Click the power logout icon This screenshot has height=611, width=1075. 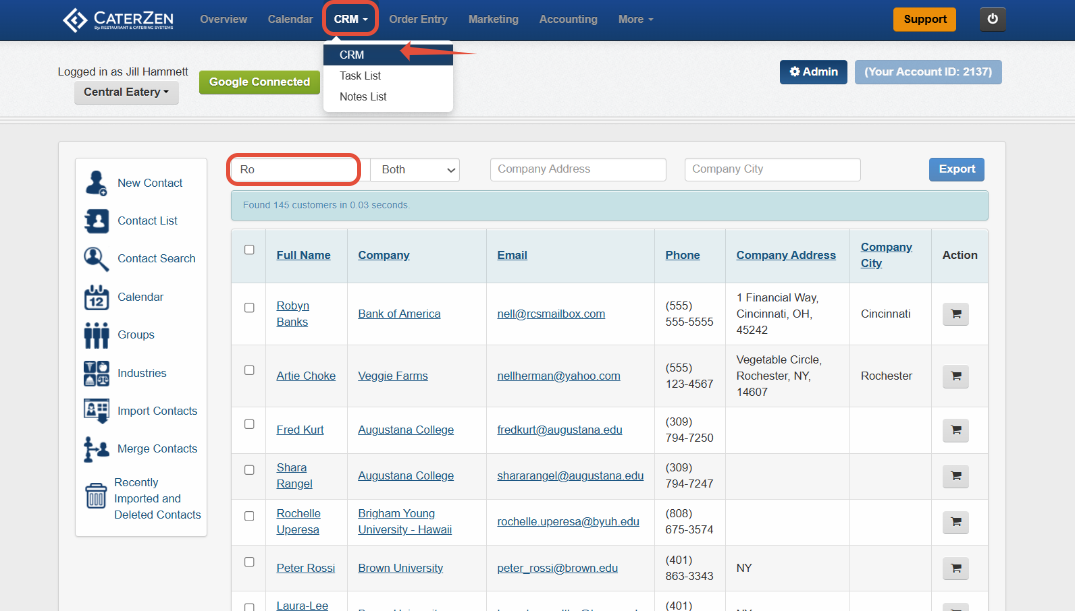pyautogui.click(x=993, y=19)
